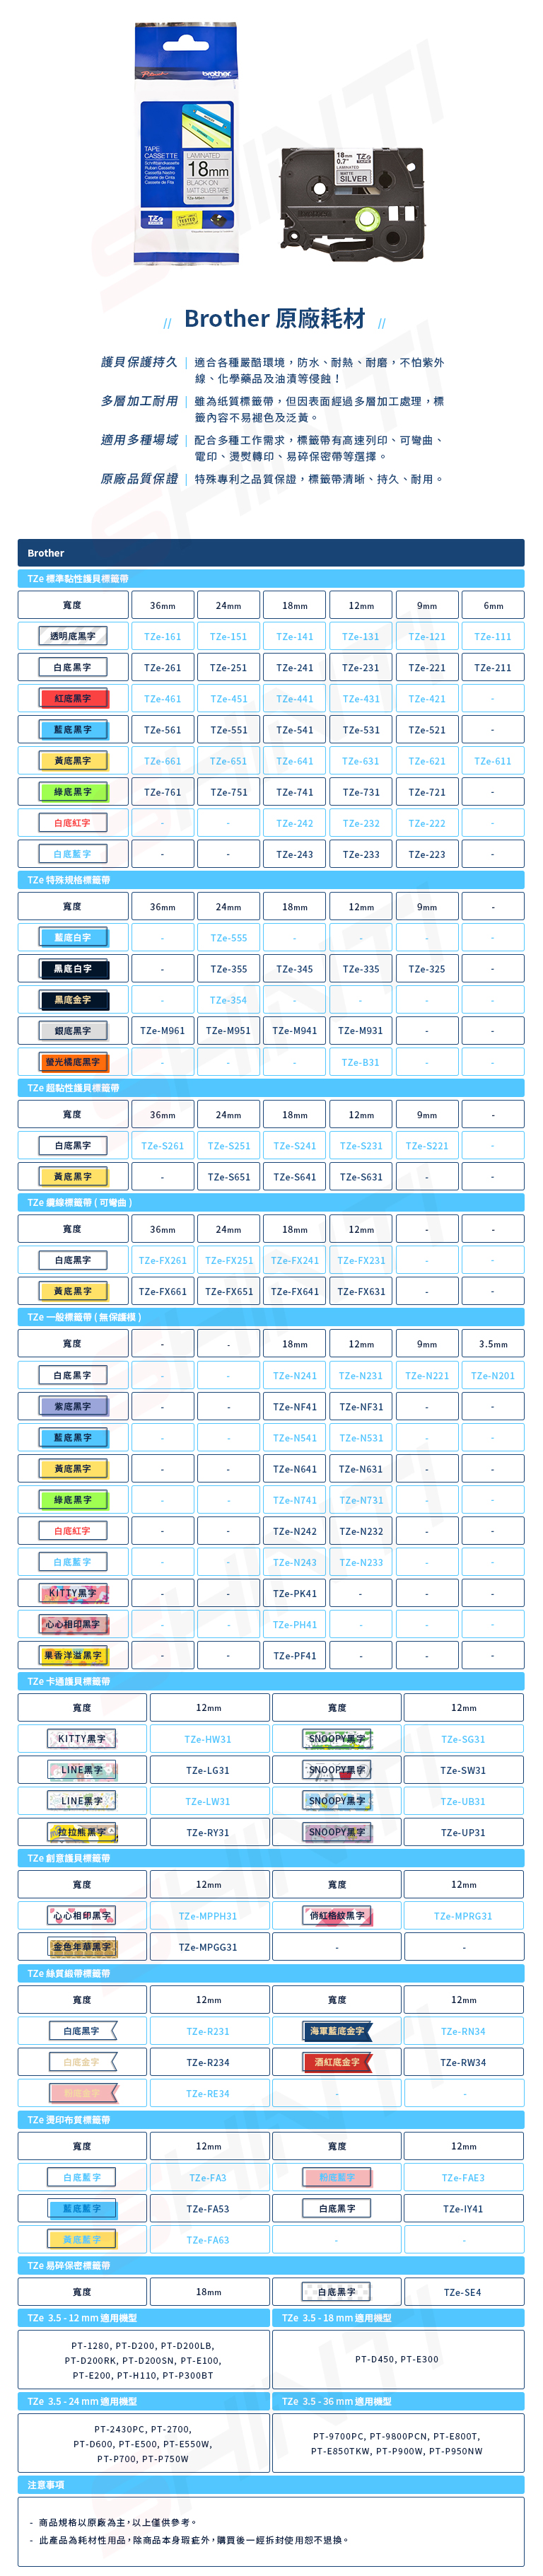
Task: Click the Brother tape package photo
Action: pyautogui.click(x=187, y=143)
